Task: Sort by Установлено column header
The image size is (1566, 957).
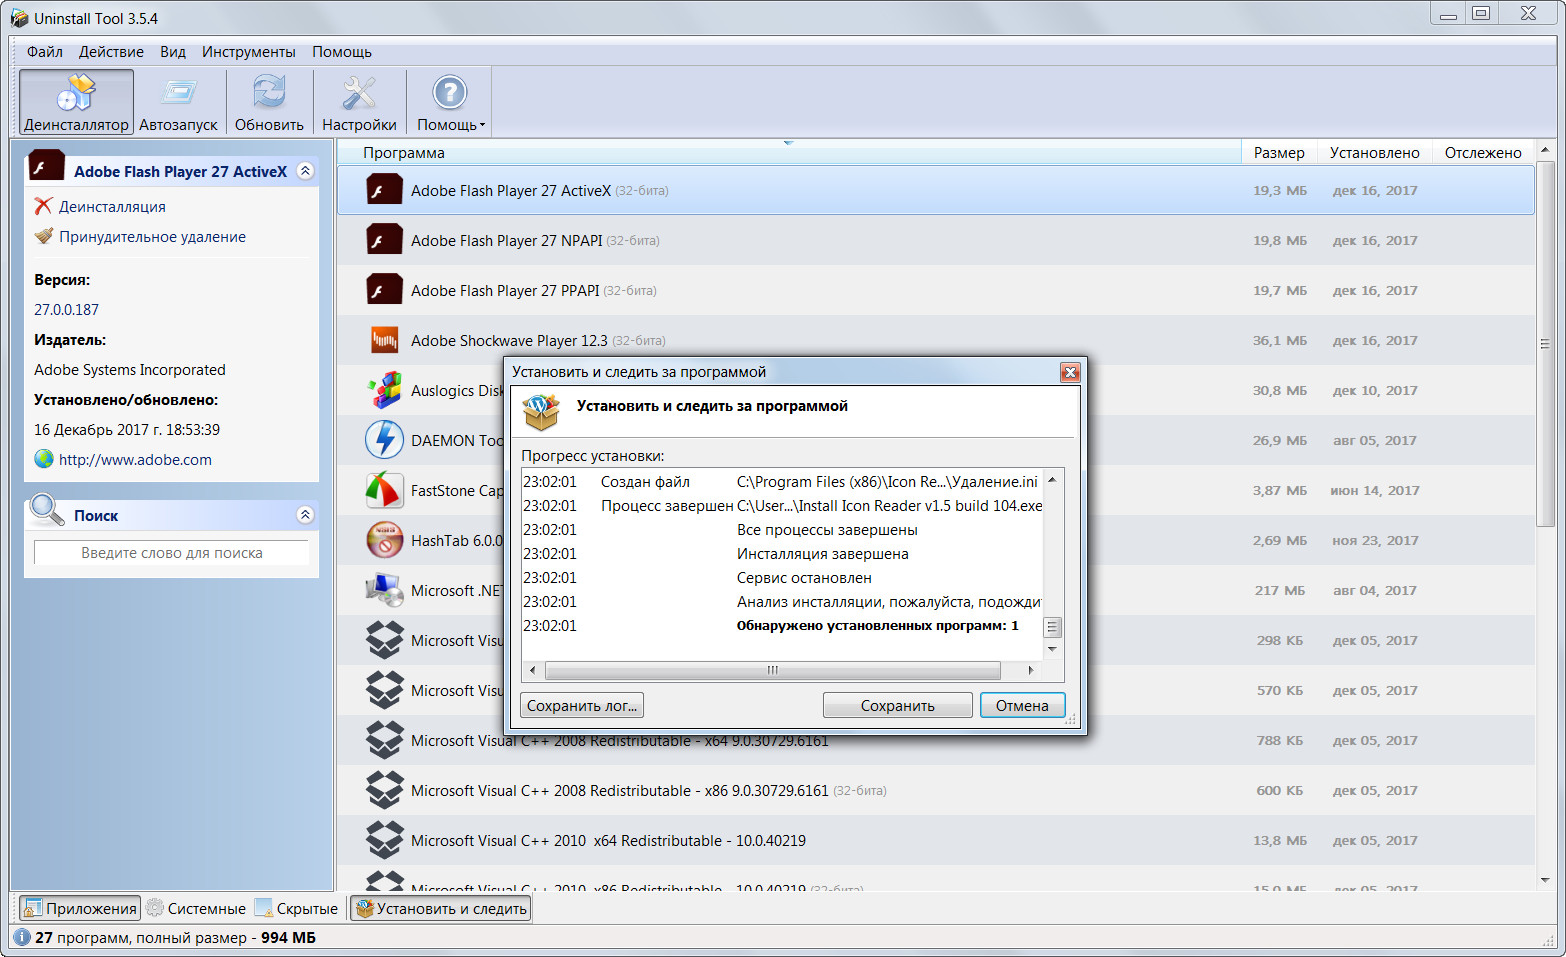Action: tap(1374, 152)
